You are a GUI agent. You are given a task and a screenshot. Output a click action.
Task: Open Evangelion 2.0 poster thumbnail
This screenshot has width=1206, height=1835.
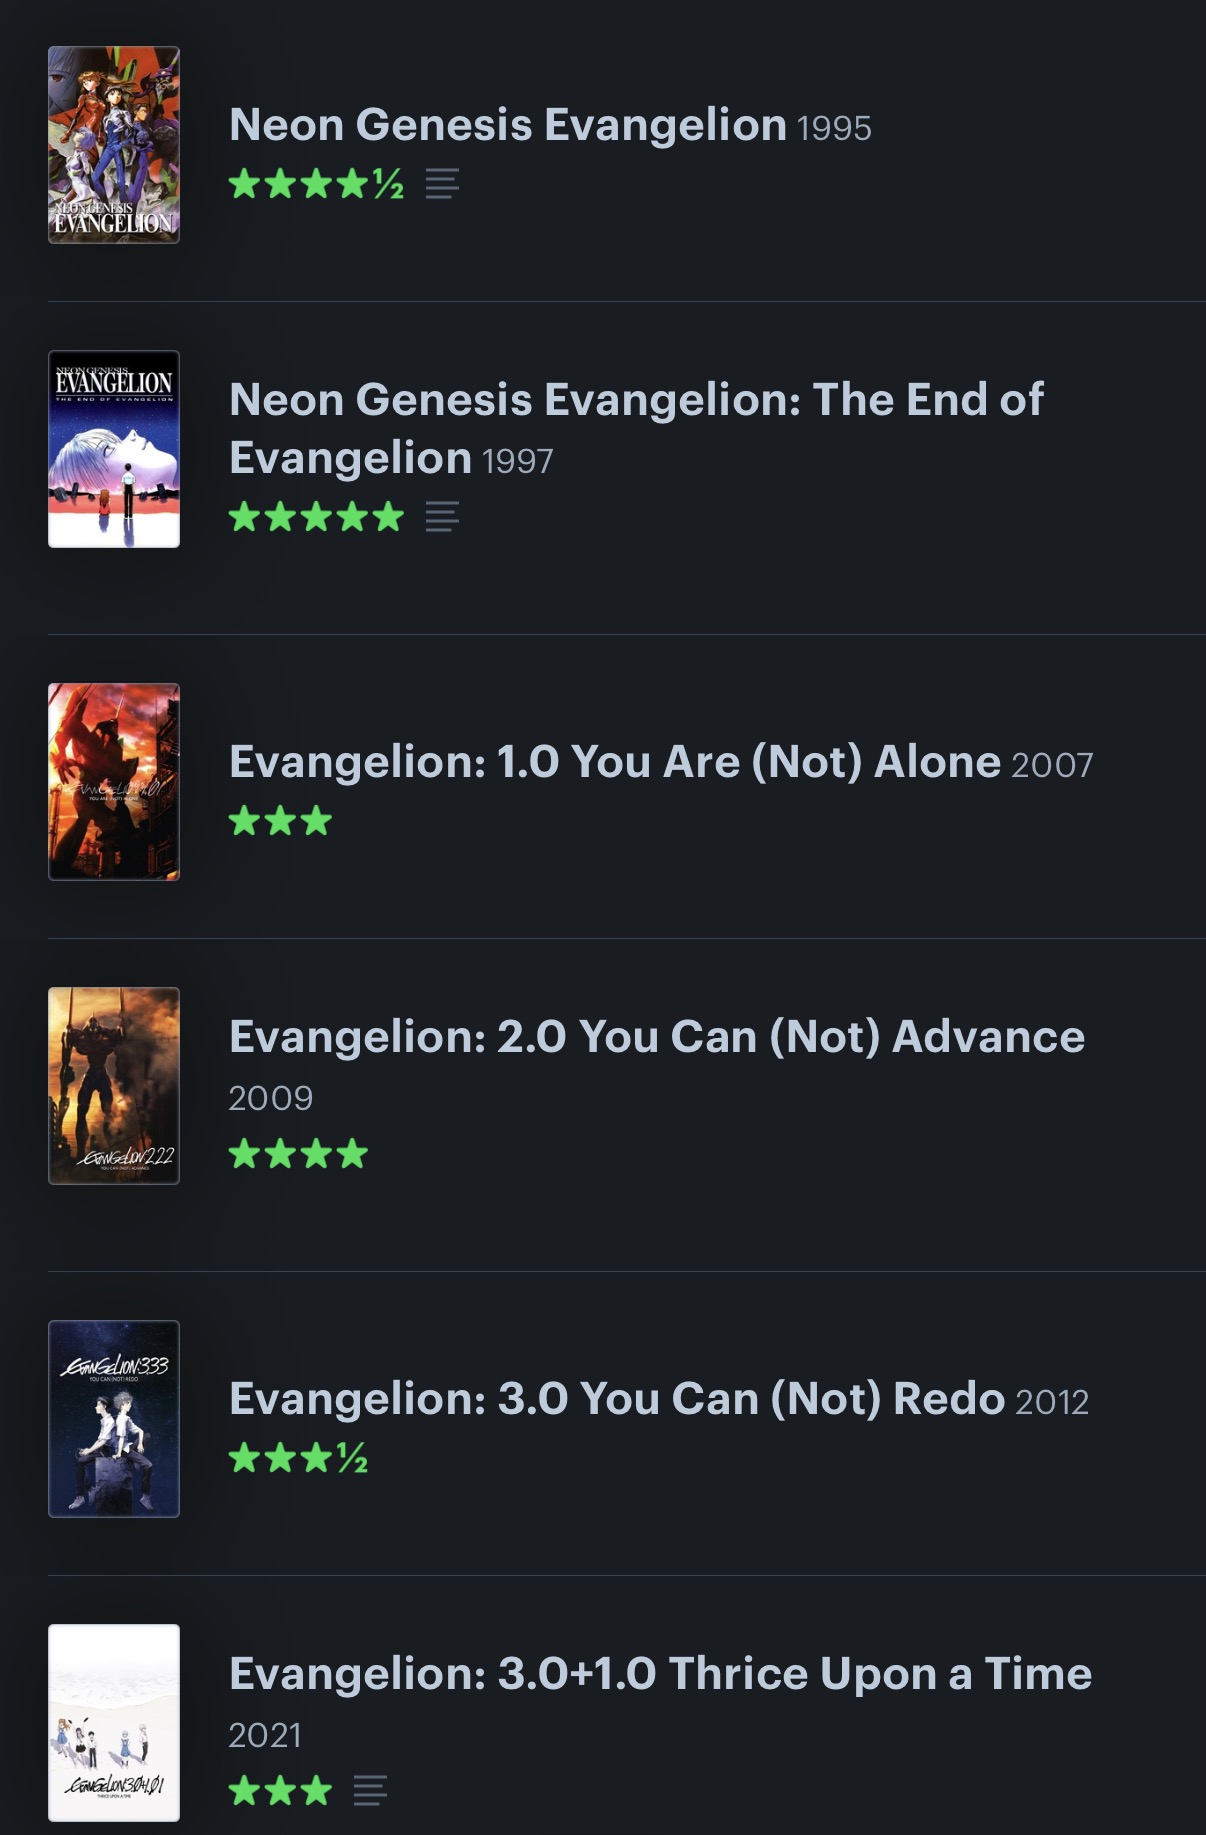click(114, 1086)
